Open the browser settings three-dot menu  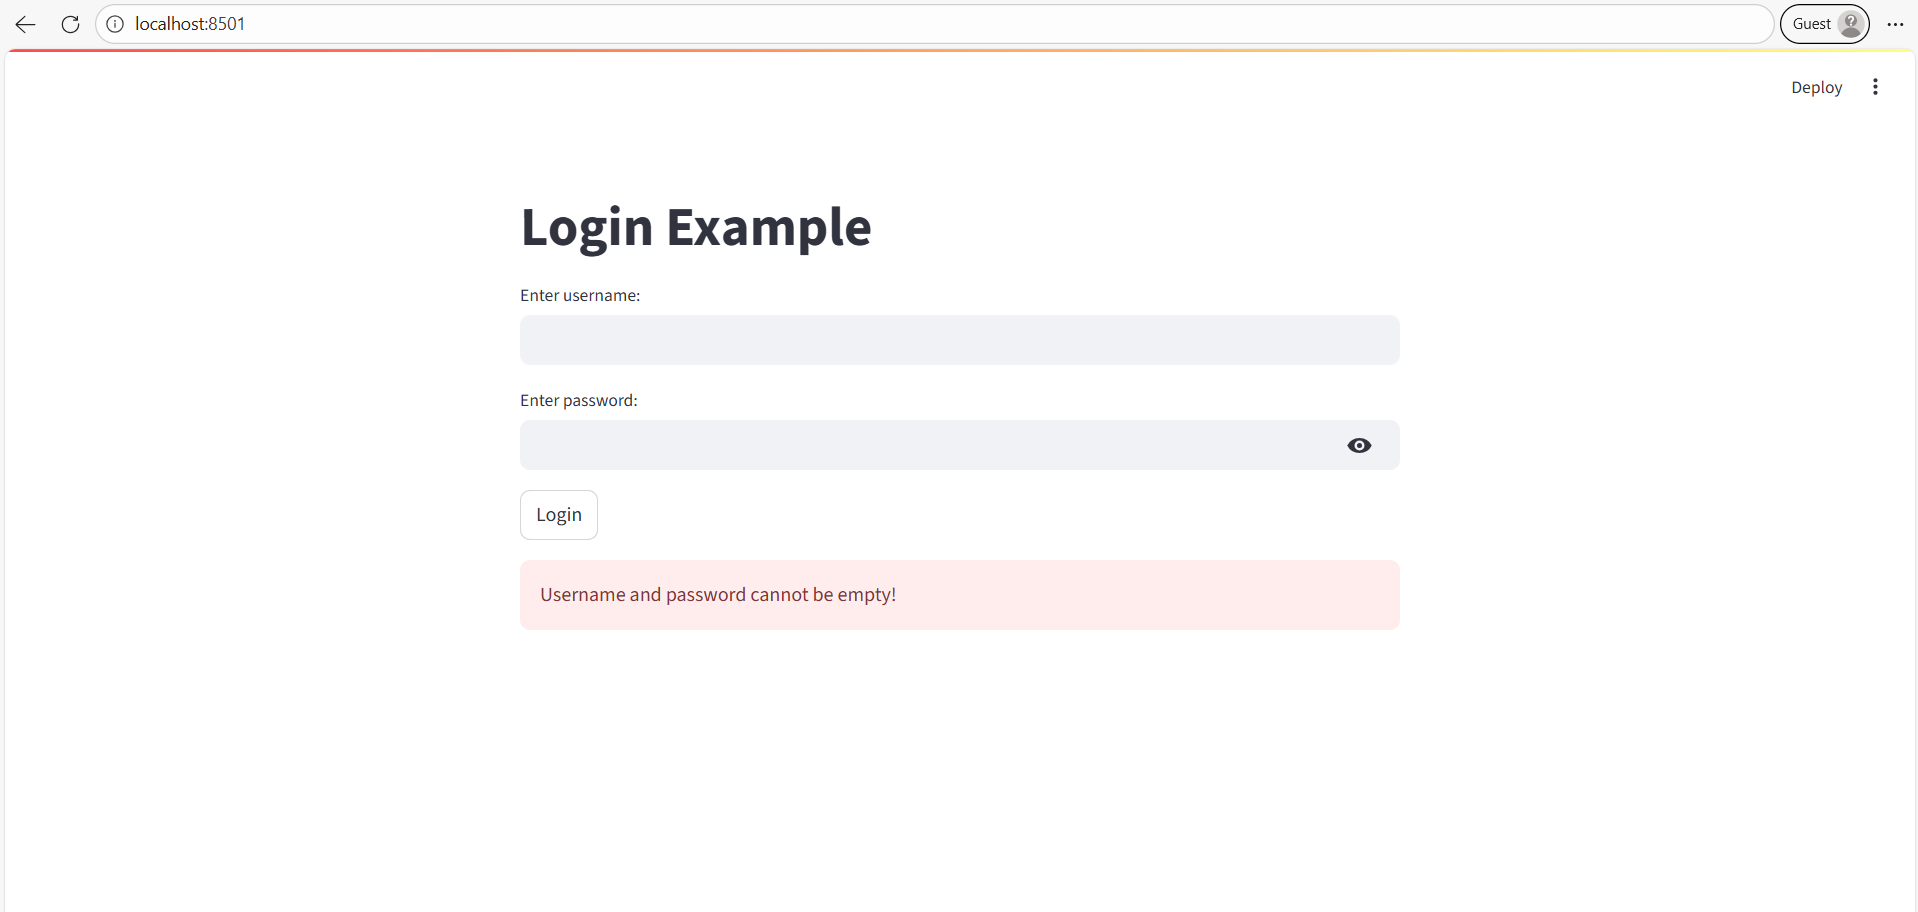coord(1896,24)
